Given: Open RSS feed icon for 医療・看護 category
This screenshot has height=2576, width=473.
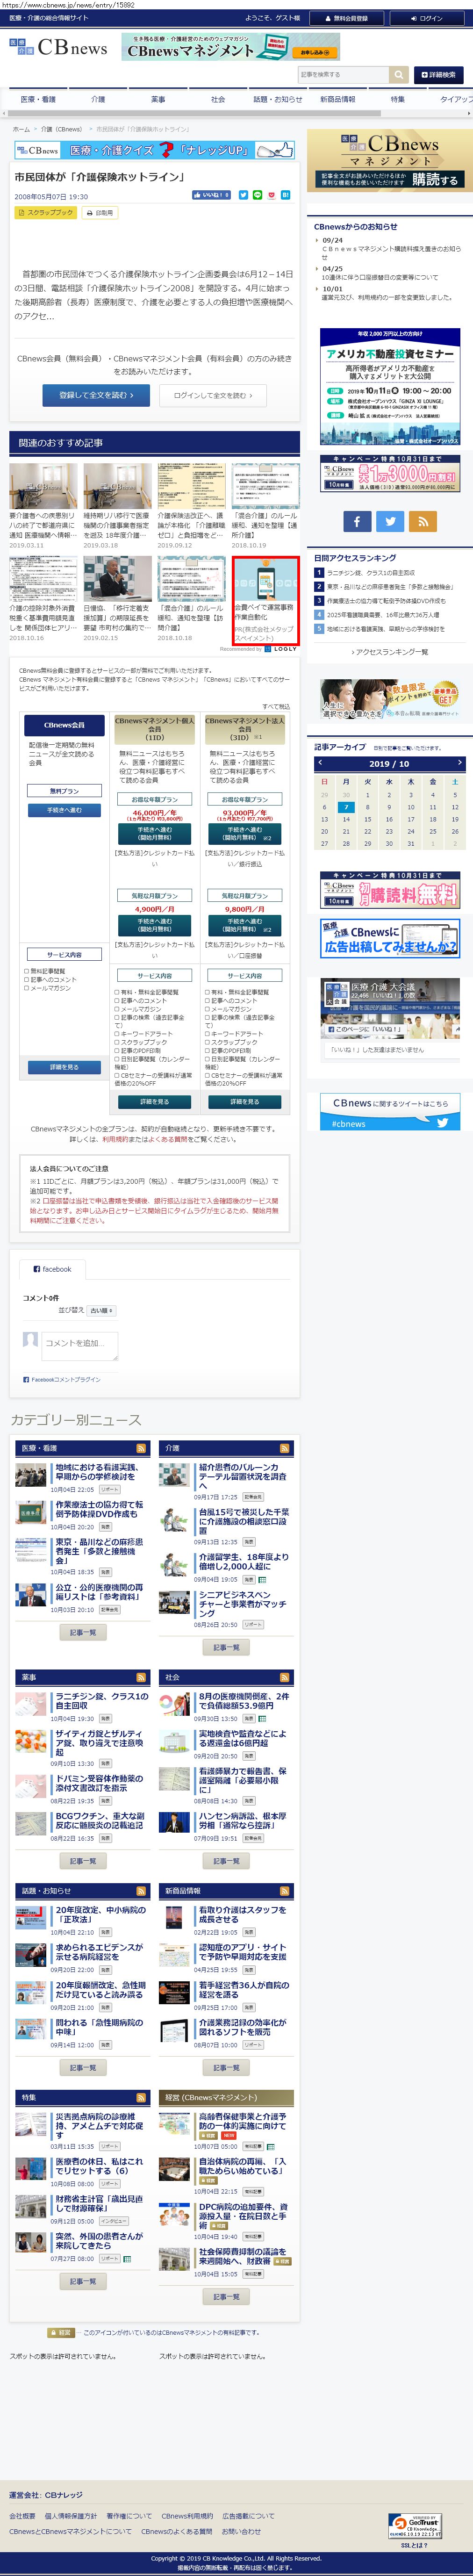Looking at the screenshot, I should click(x=140, y=1448).
